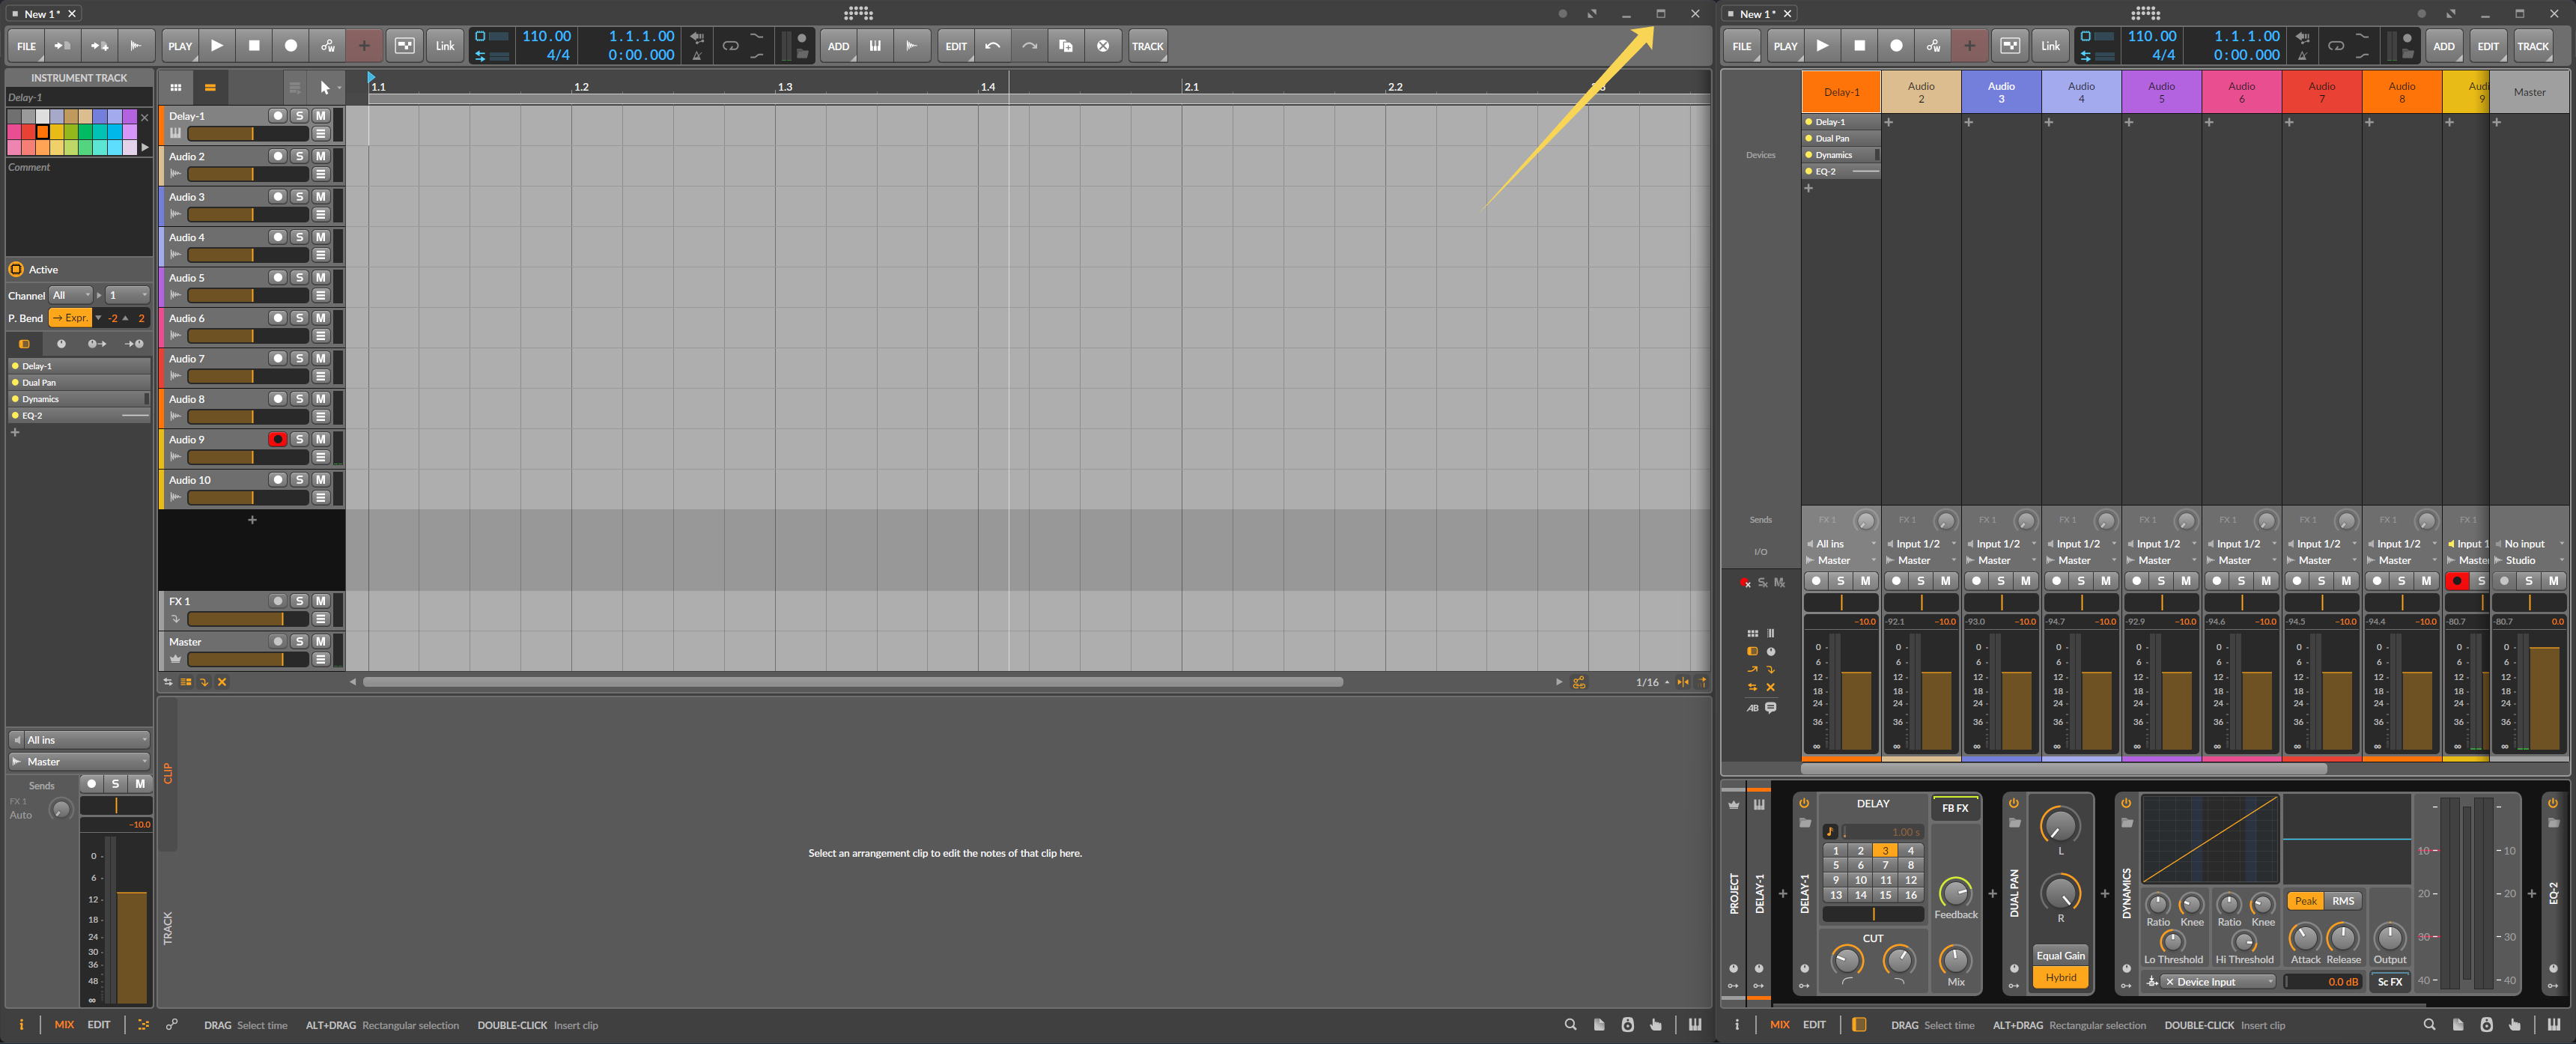Open the Channel All dropdown
The image size is (2576, 1044).
coord(71,295)
